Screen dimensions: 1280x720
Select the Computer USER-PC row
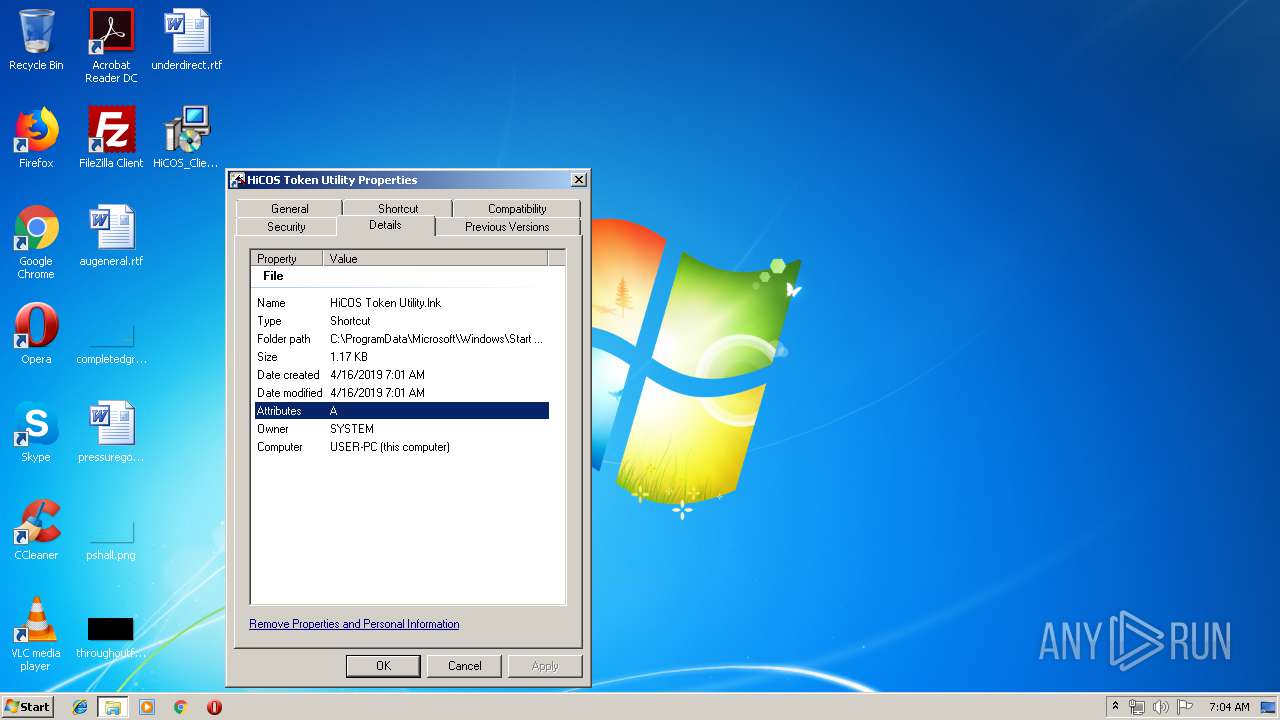[401, 447]
